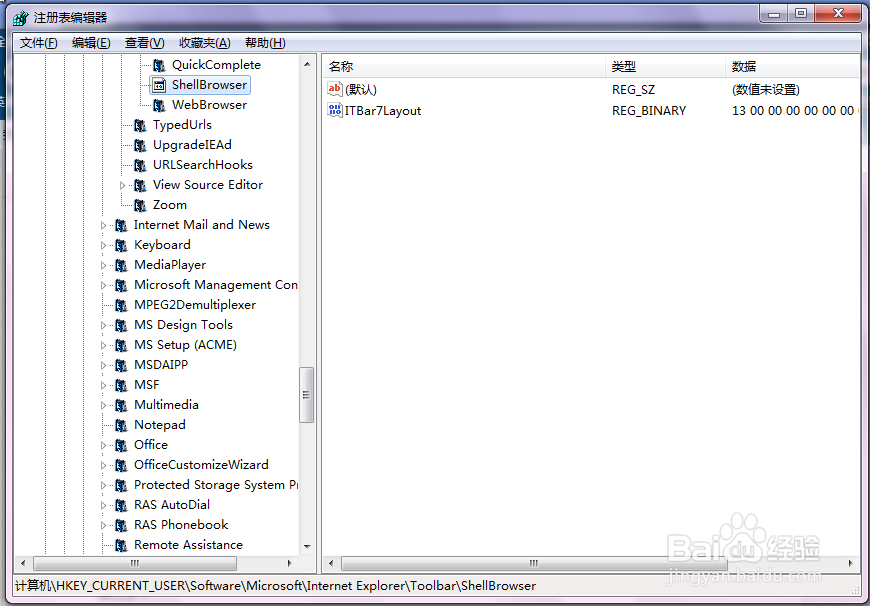Open the 收藏夹(A) menu

204,43
